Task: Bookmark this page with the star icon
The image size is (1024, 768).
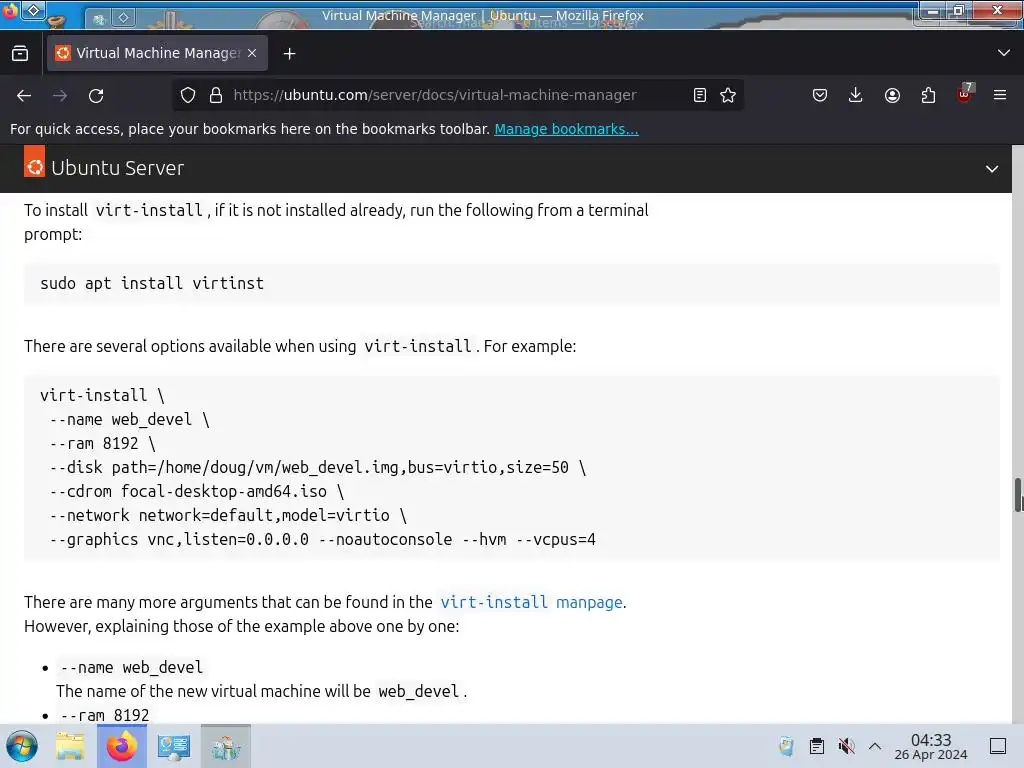Action: click(x=728, y=95)
